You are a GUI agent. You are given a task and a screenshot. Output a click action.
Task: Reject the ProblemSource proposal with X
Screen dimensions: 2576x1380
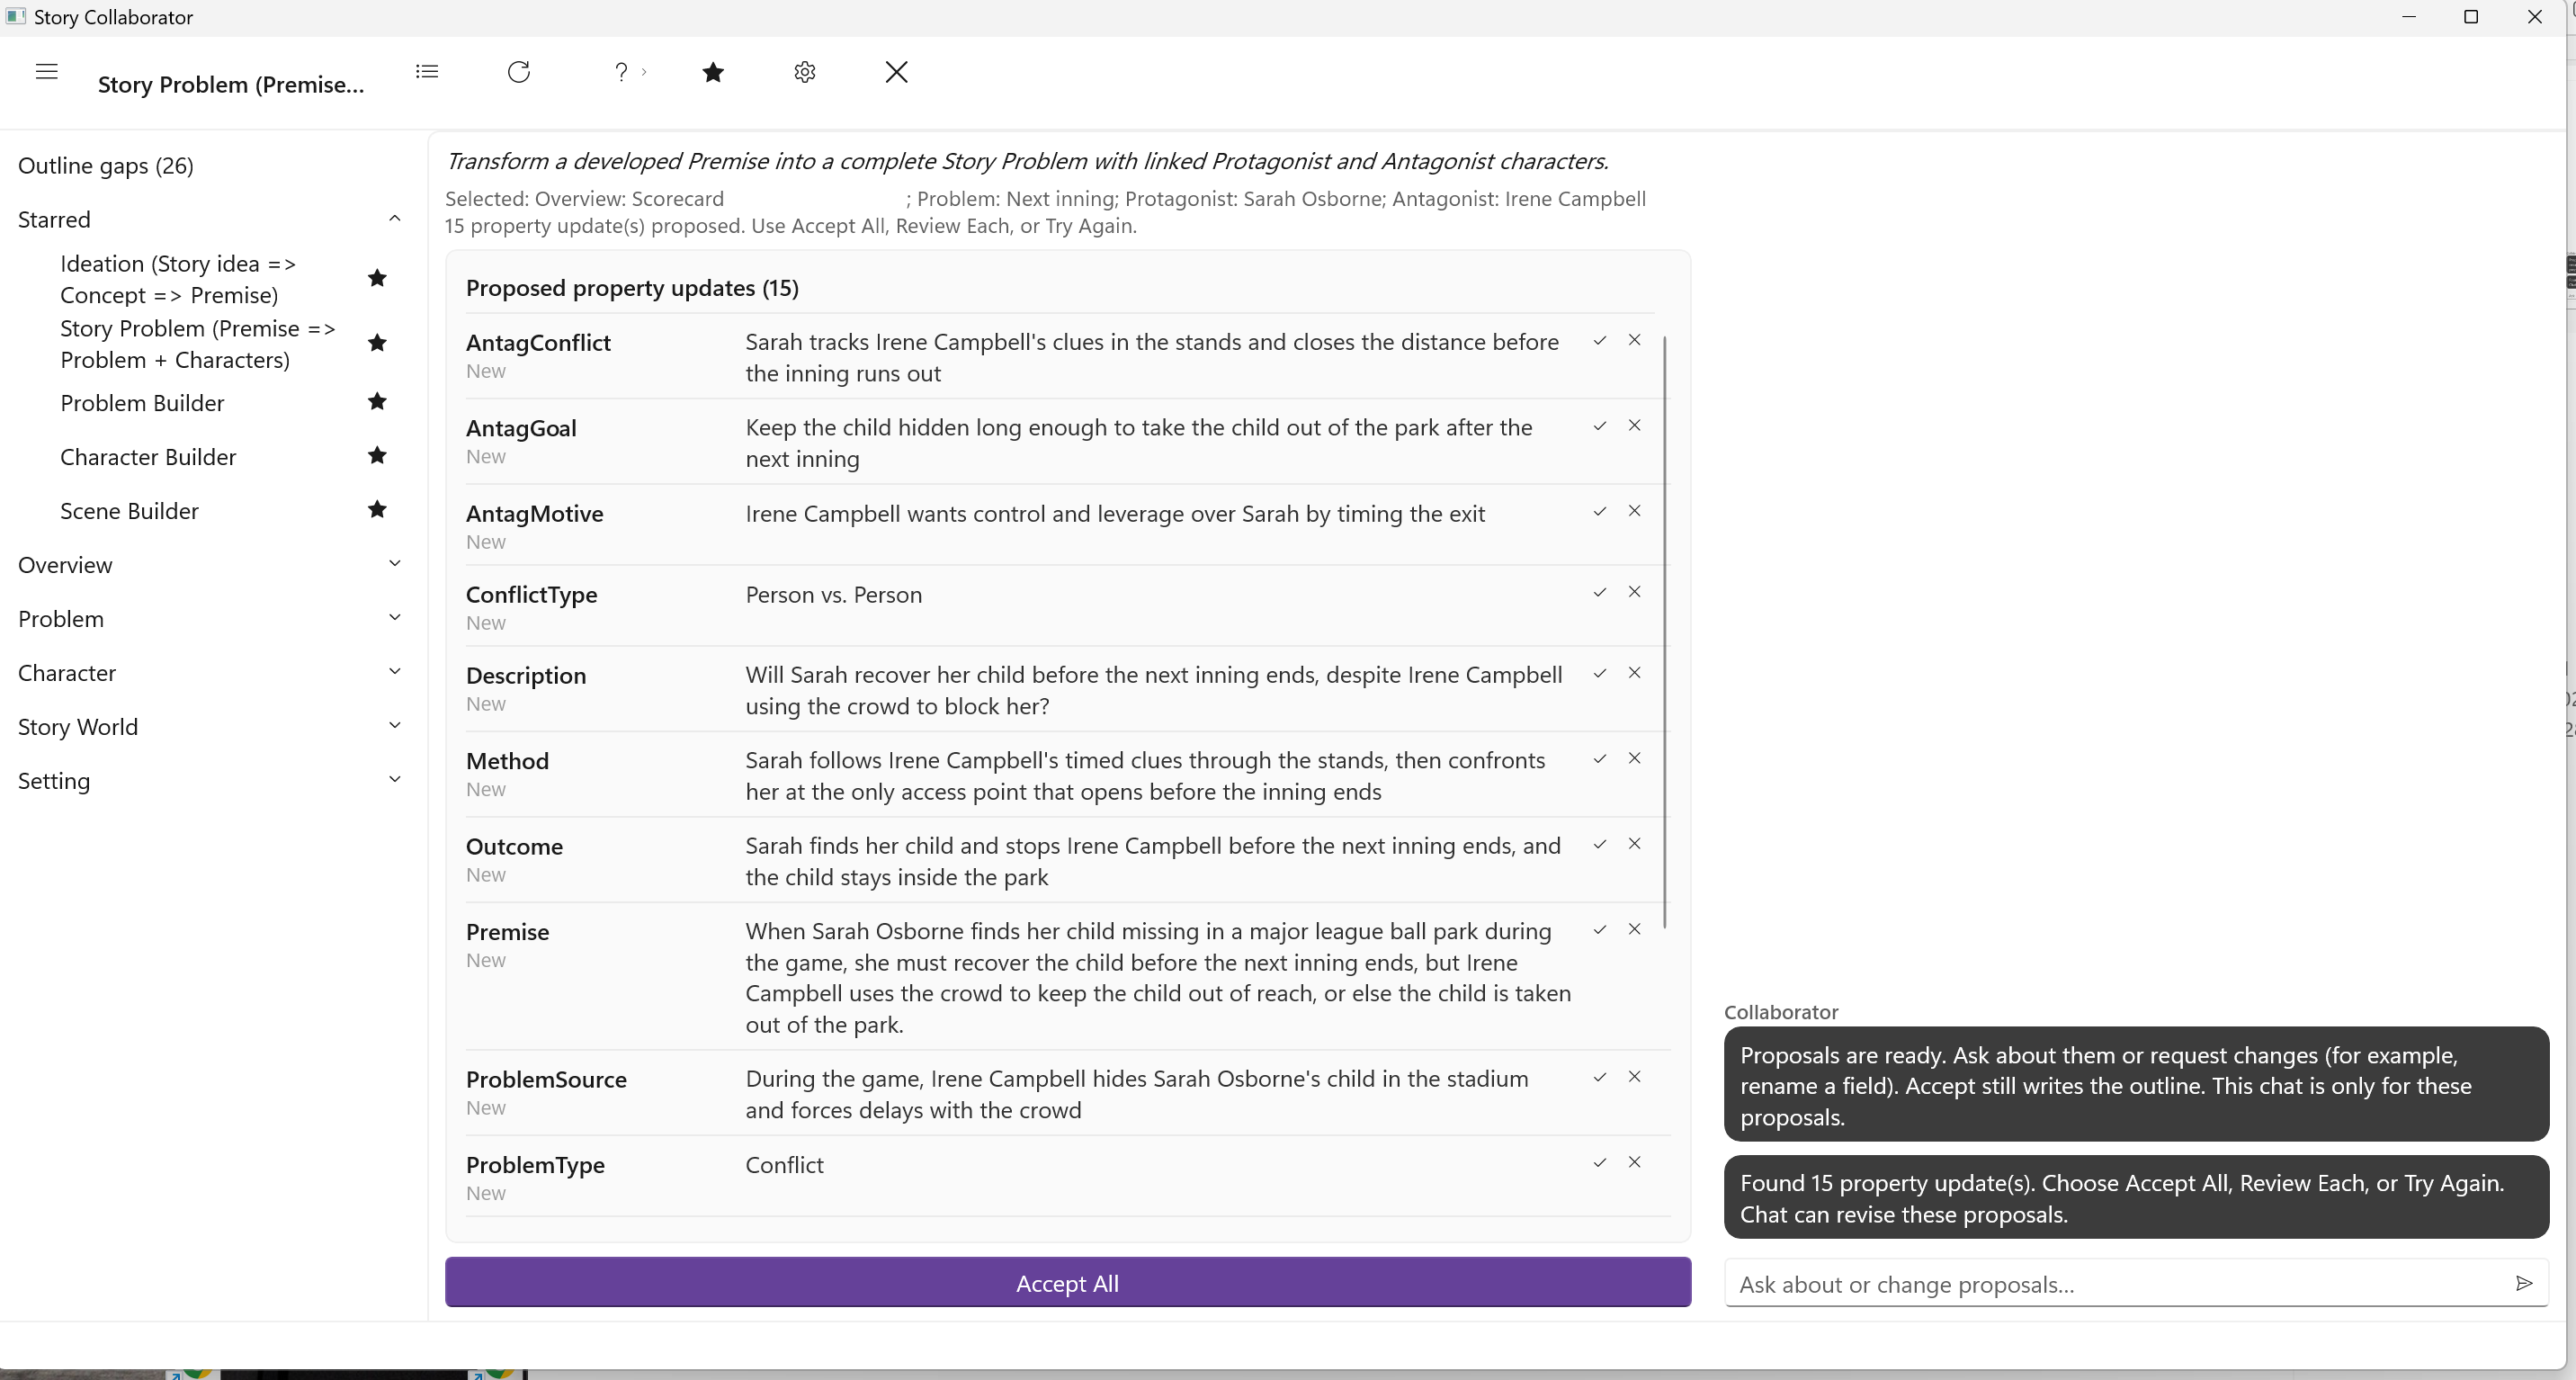pos(1634,1077)
